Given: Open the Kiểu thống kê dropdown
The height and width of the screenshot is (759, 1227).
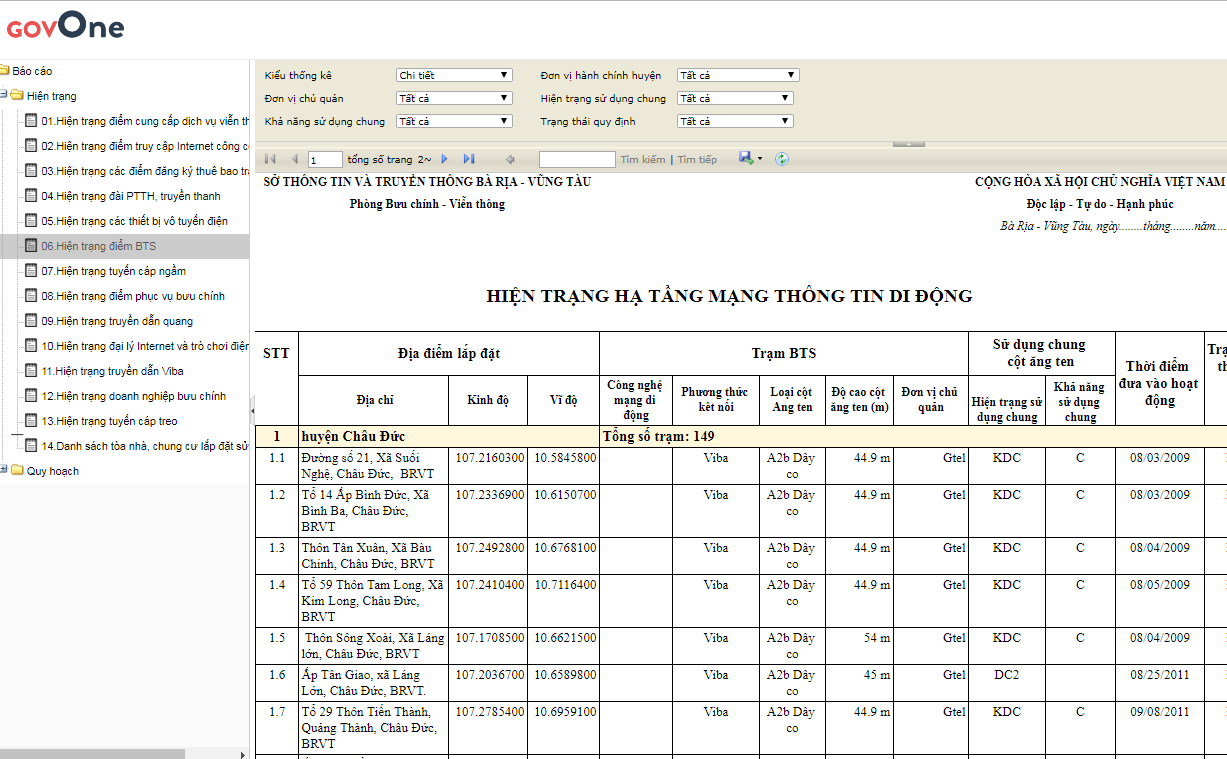Looking at the screenshot, I should click(x=454, y=75).
